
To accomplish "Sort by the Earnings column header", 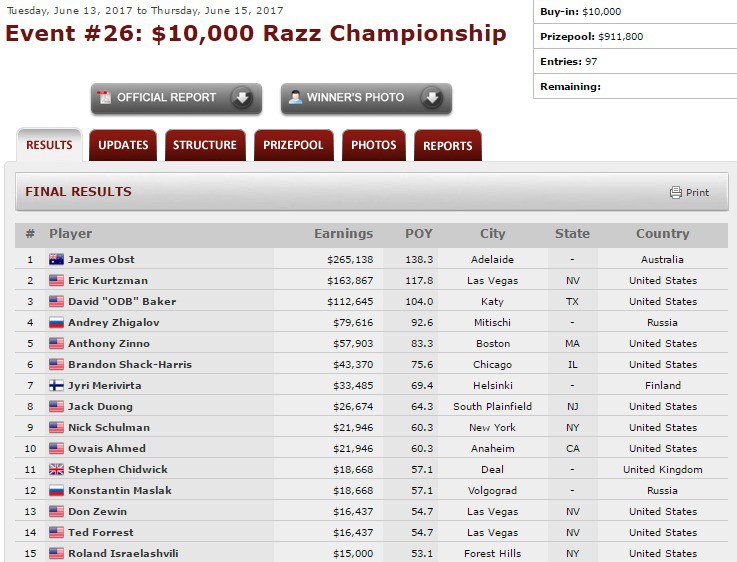I will [343, 234].
